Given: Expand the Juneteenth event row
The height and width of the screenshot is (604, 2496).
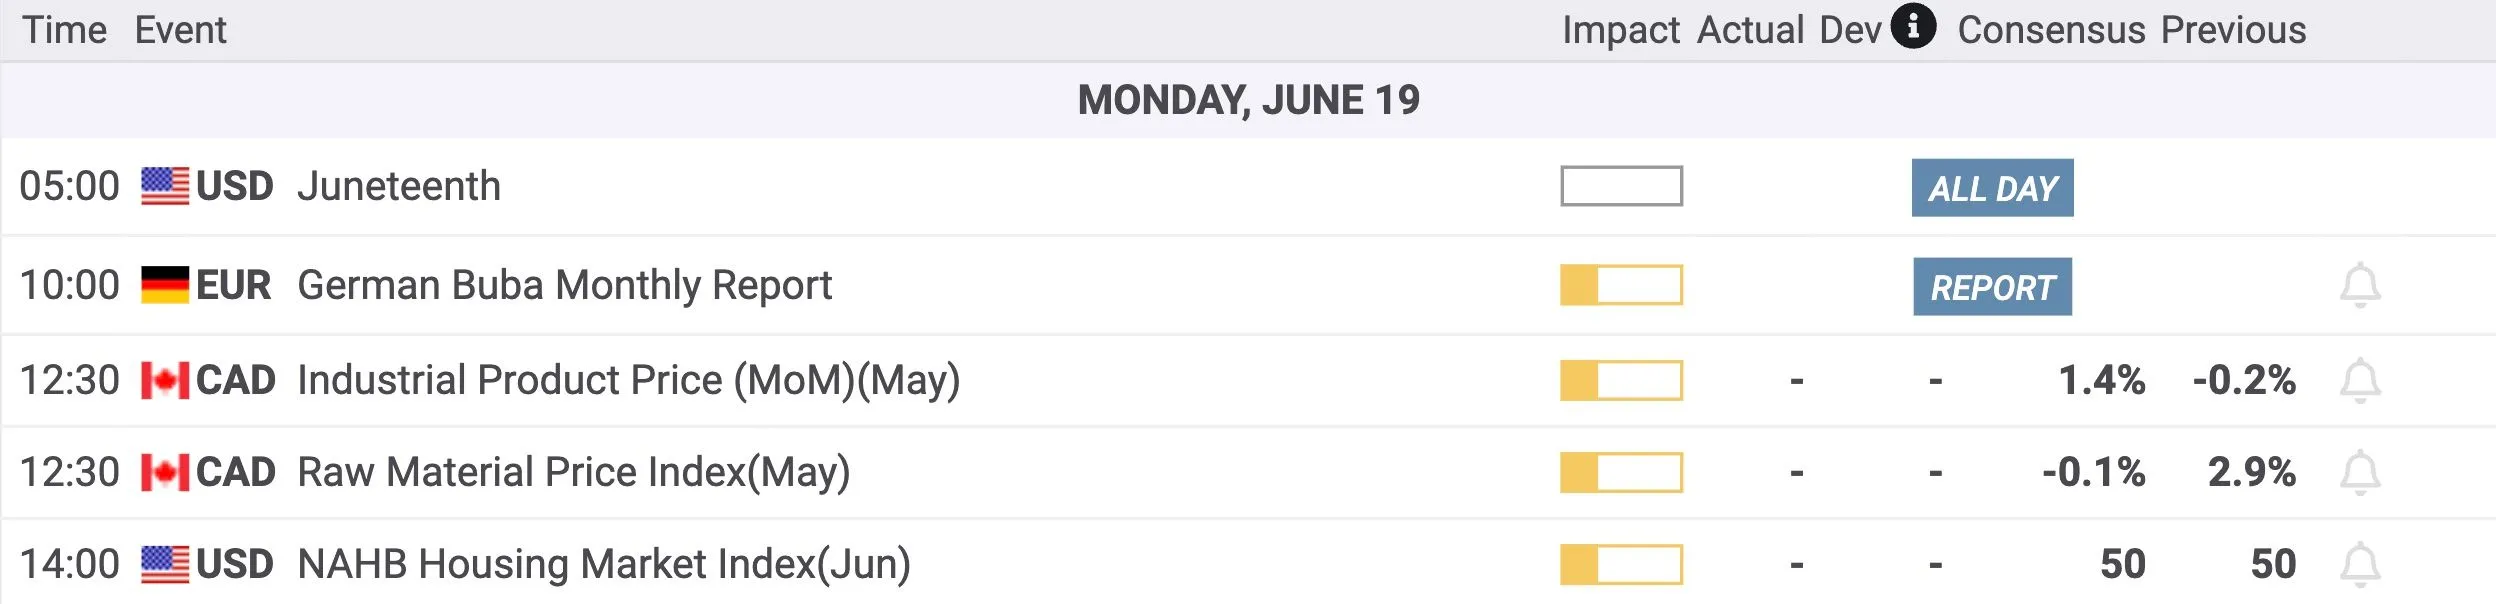Looking at the screenshot, I should point(1248,187).
